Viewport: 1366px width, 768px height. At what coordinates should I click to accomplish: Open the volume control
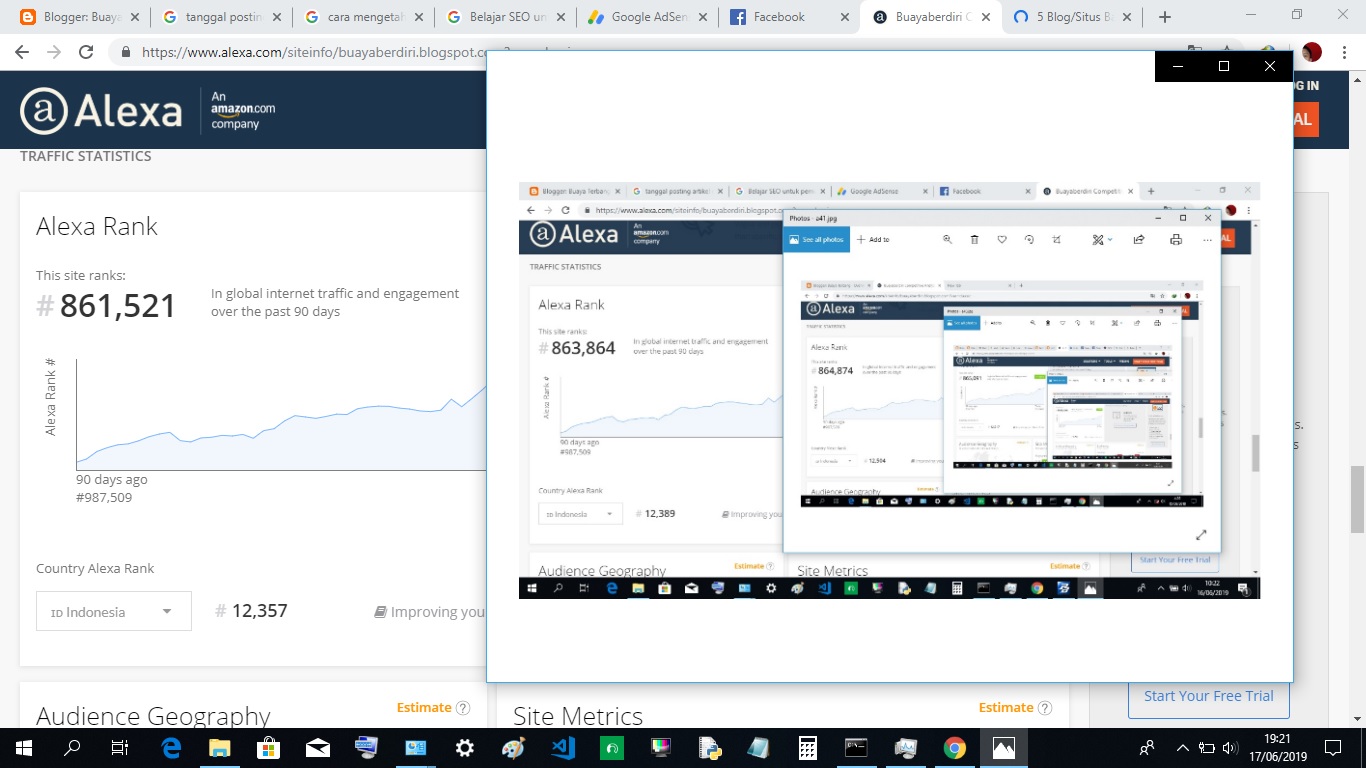(1229, 747)
